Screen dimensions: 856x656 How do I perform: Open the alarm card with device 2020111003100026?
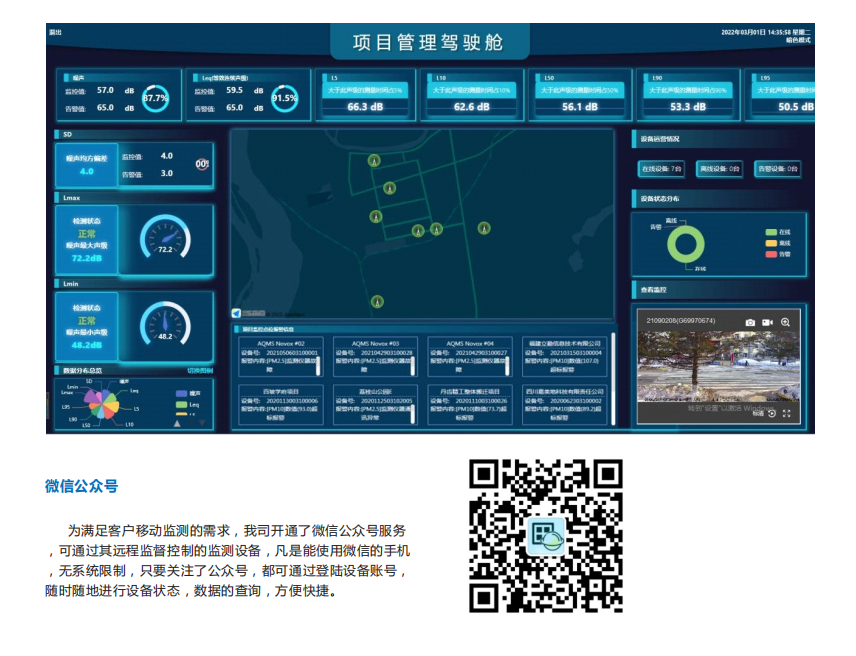(469, 405)
